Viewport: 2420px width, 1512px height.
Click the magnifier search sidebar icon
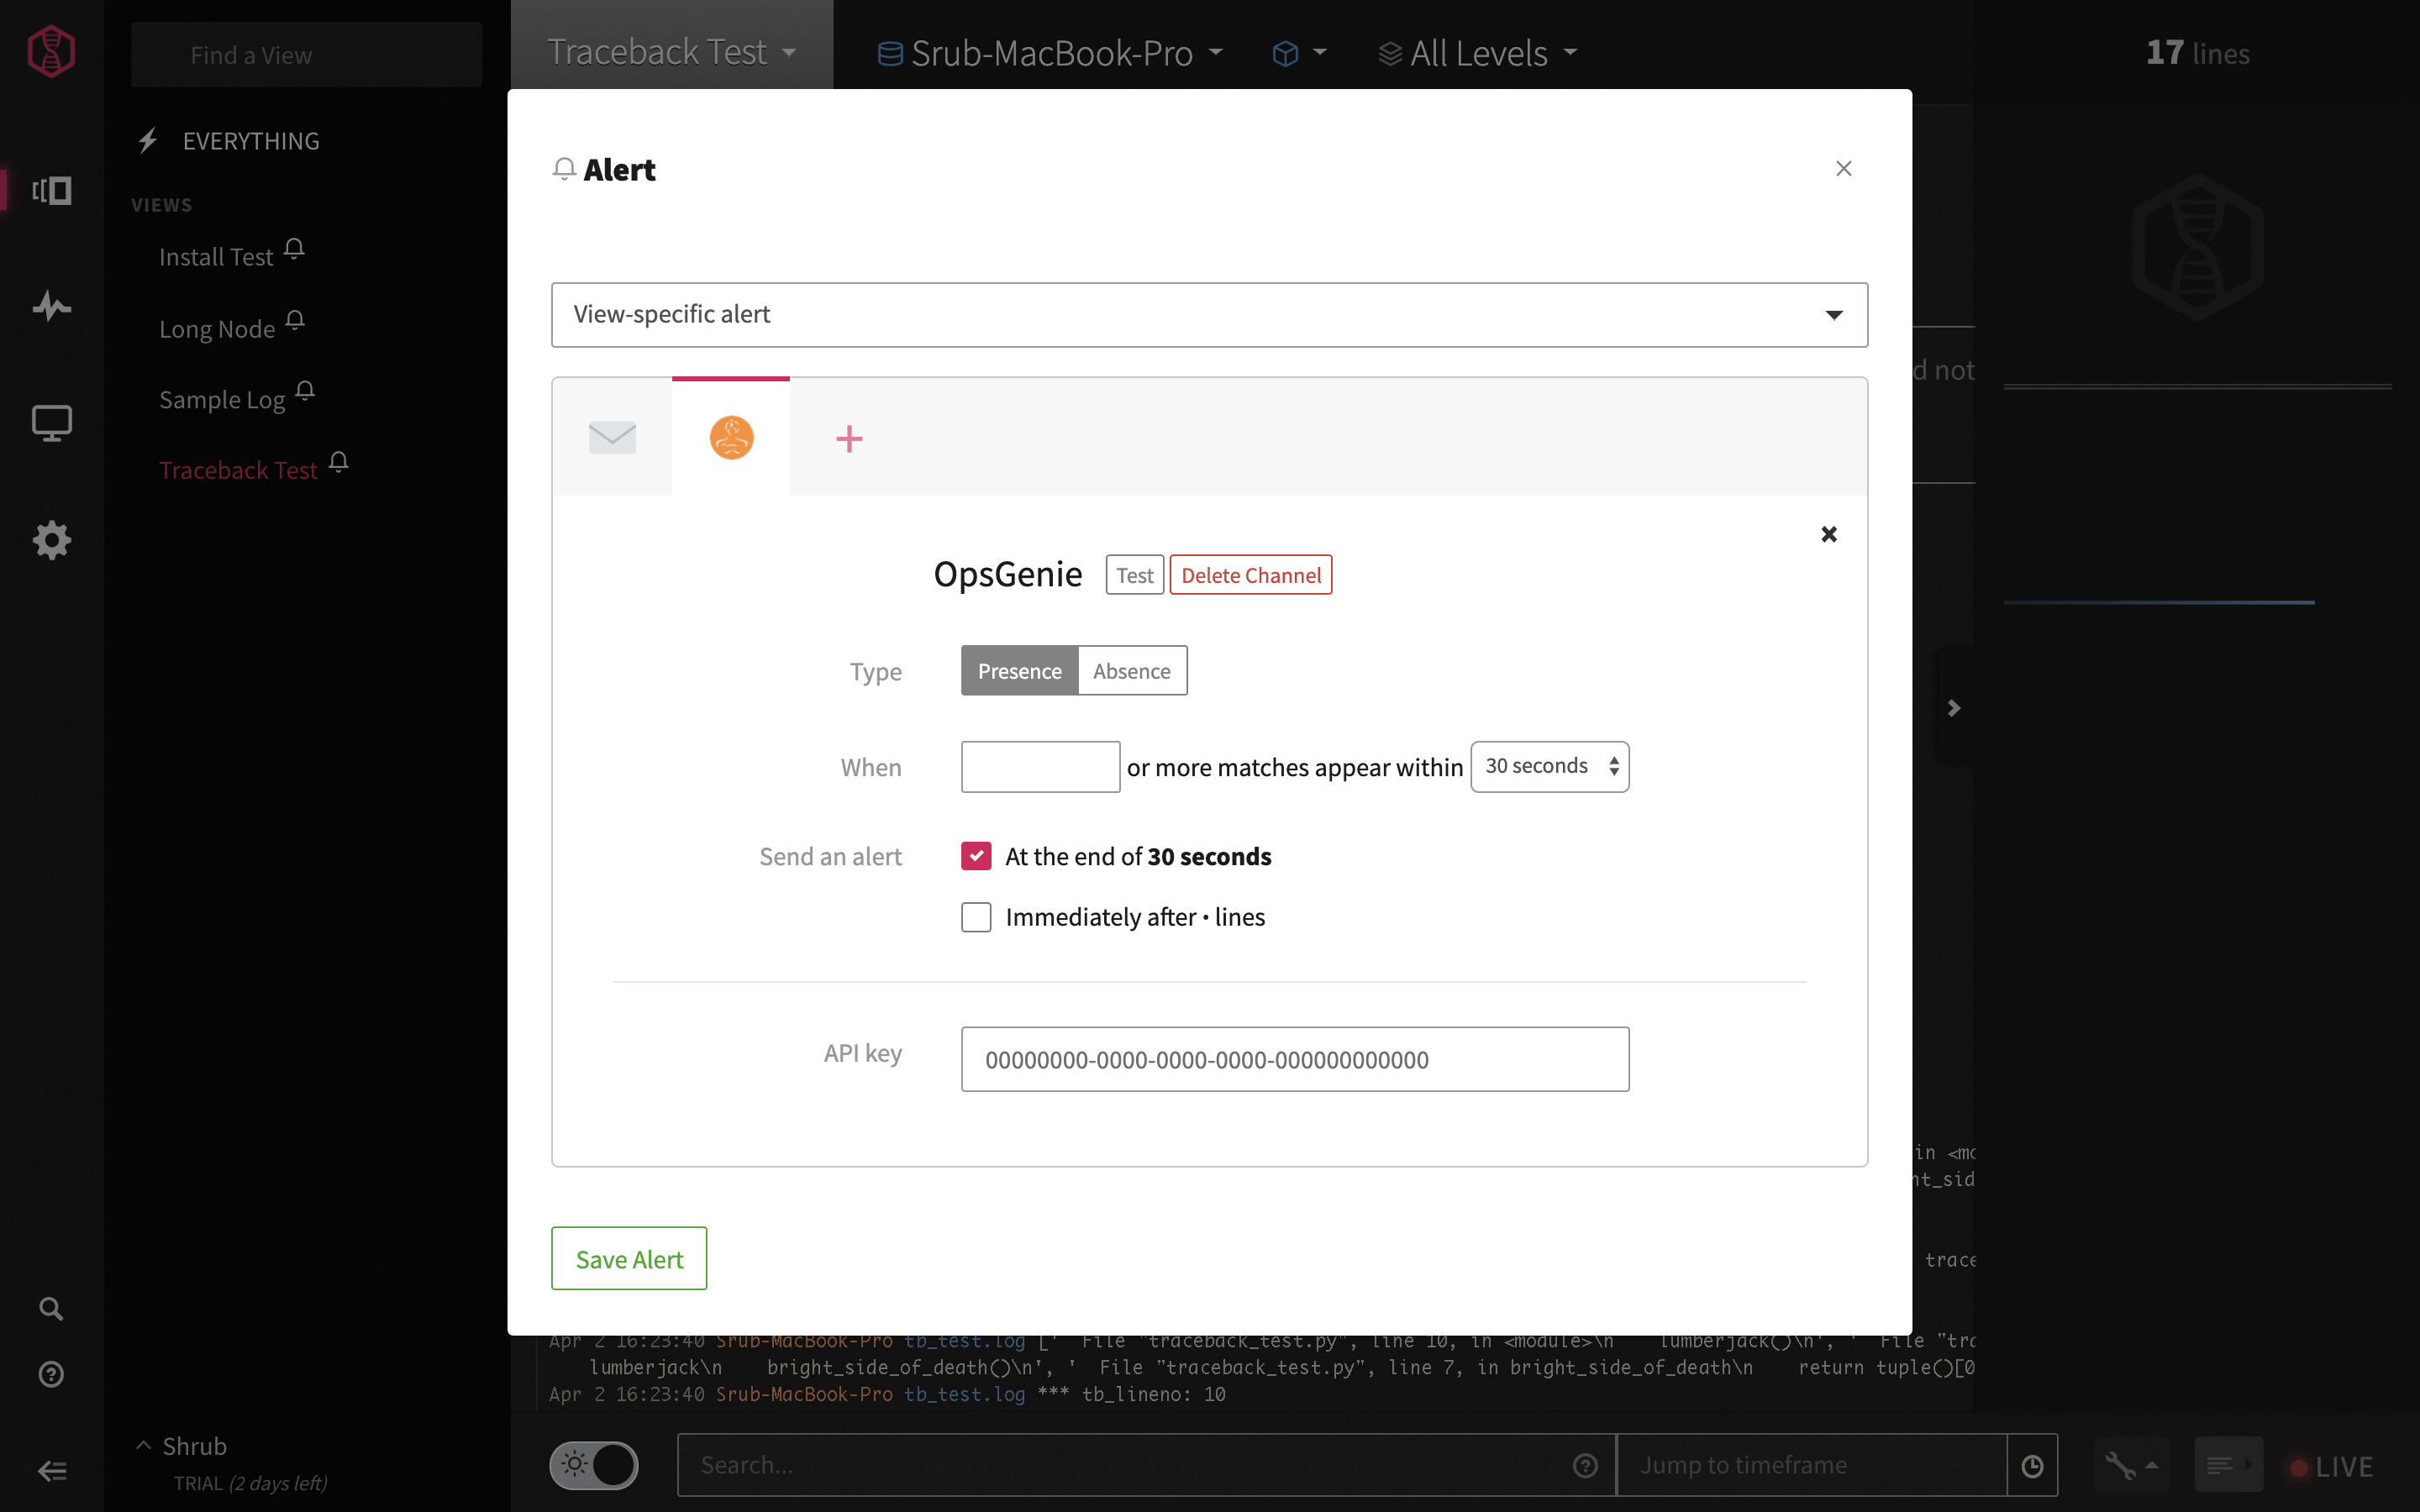pyautogui.click(x=51, y=1308)
